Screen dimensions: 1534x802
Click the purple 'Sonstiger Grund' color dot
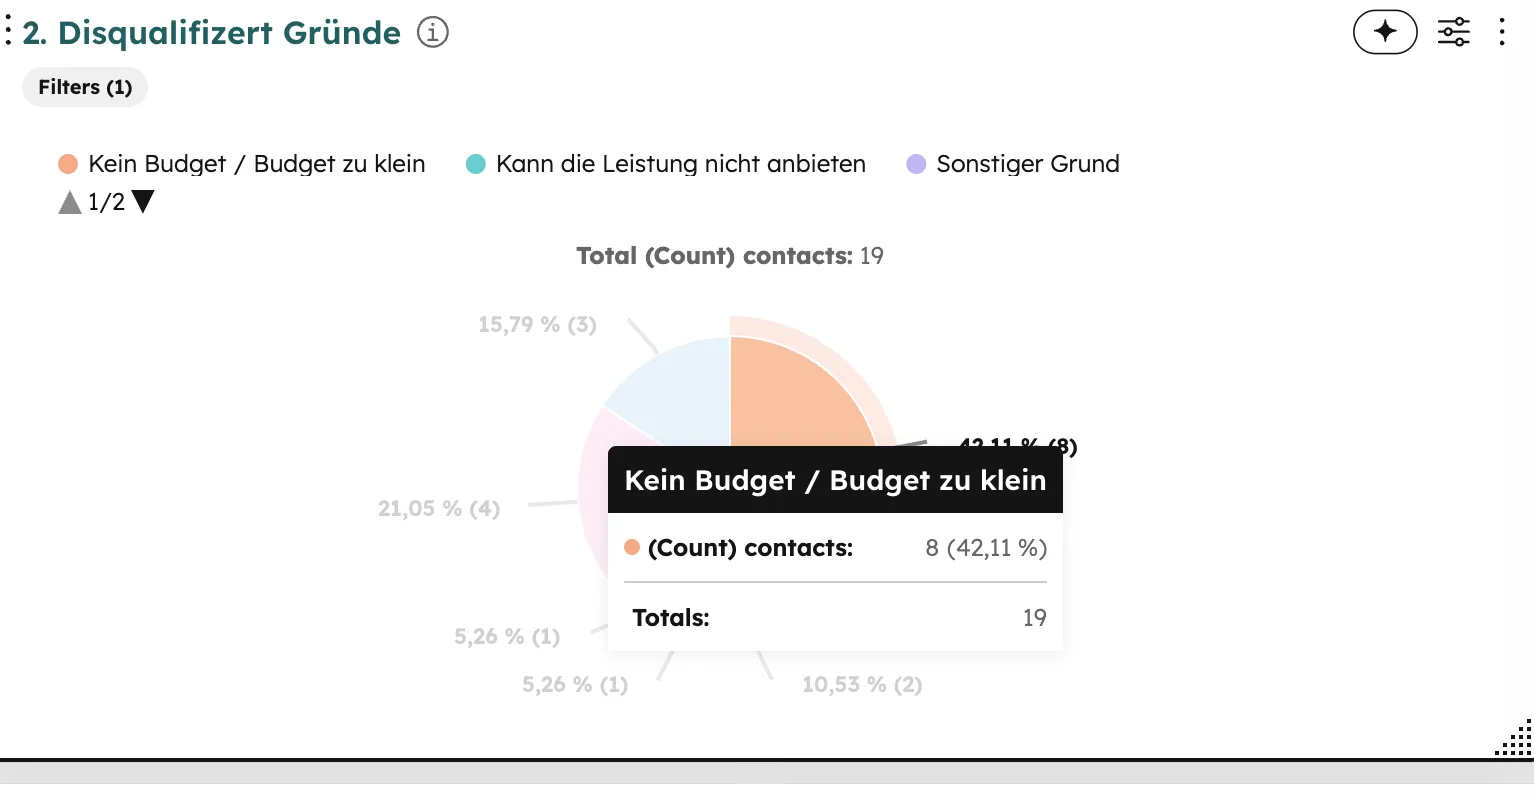pos(916,163)
